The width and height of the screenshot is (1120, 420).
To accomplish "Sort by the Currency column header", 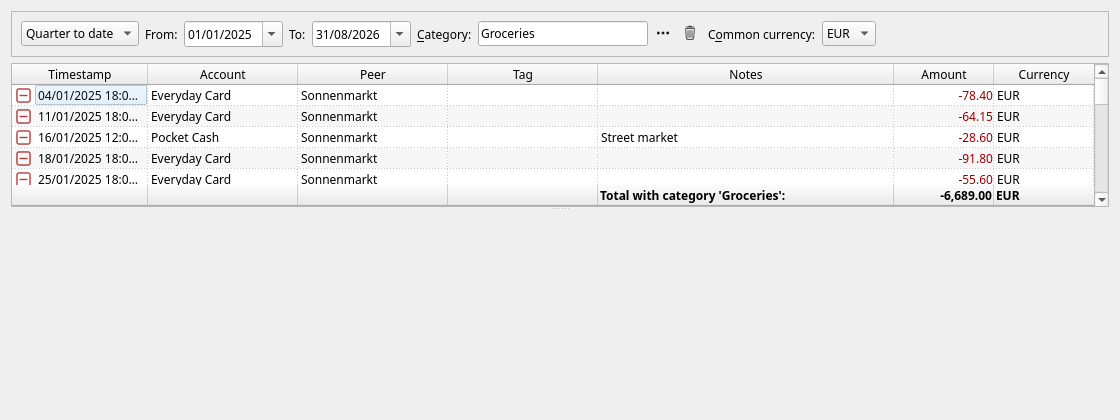I will pyautogui.click(x=1044, y=74).
